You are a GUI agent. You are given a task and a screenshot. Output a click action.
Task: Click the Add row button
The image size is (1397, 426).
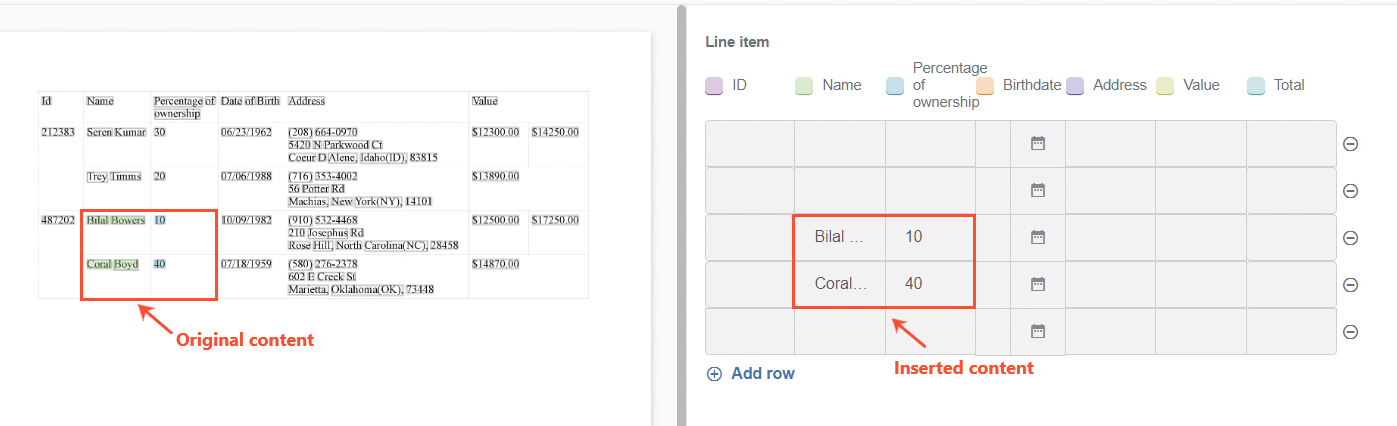[750, 374]
